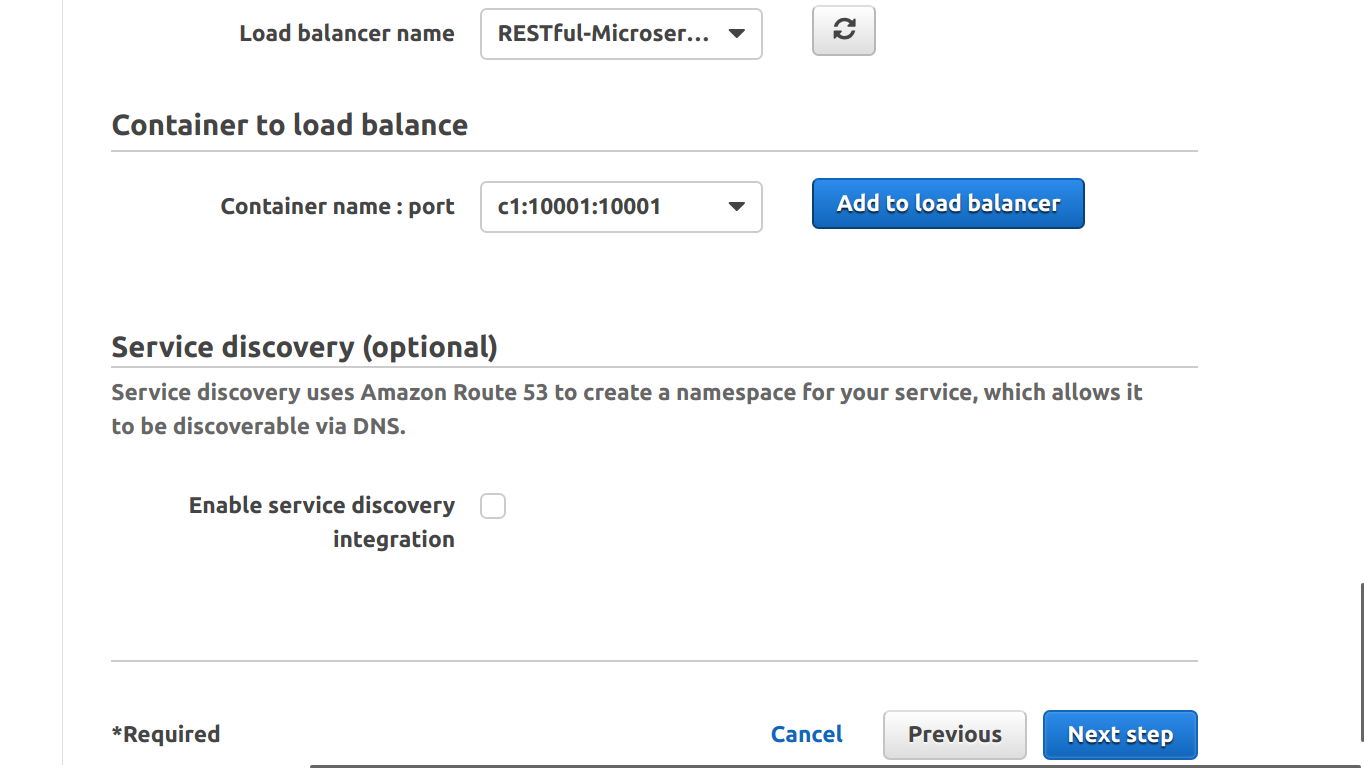
Task: Click the Load balancer name label
Action: click(x=347, y=34)
